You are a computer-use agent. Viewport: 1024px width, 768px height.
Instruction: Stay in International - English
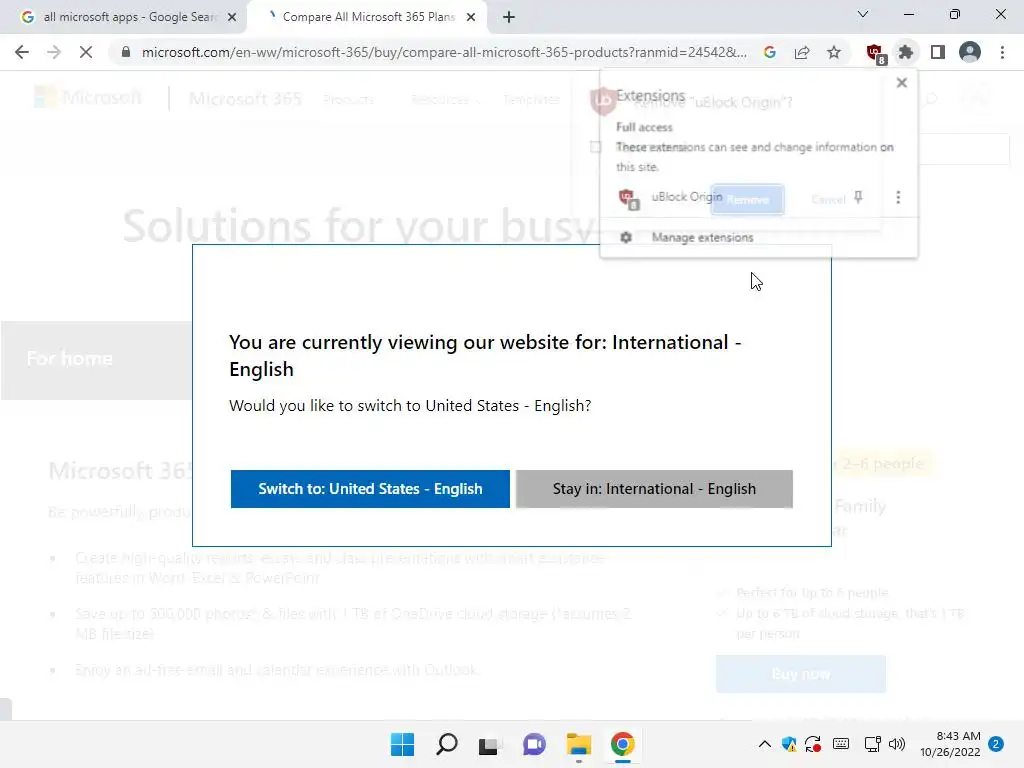[654, 488]
